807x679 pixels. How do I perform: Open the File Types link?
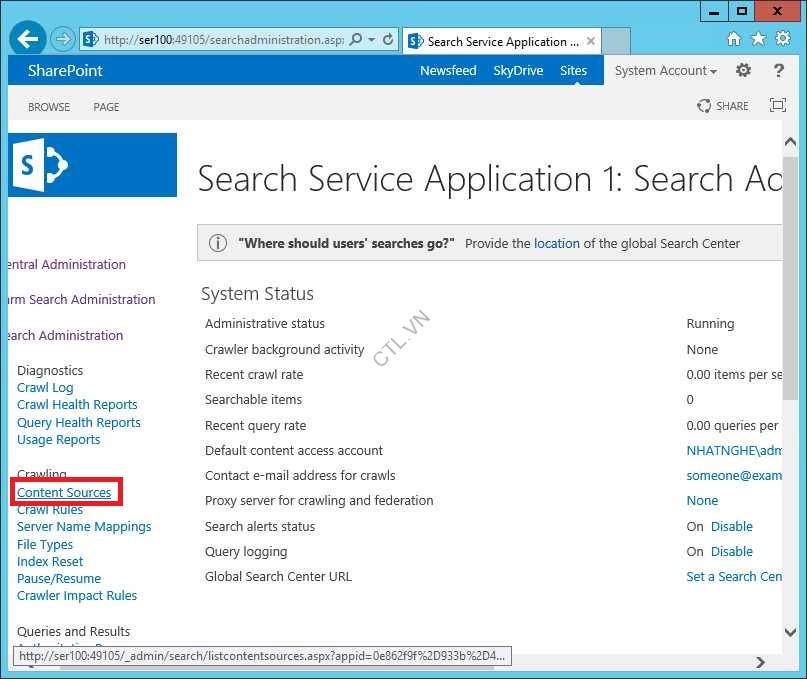[45, 545]
